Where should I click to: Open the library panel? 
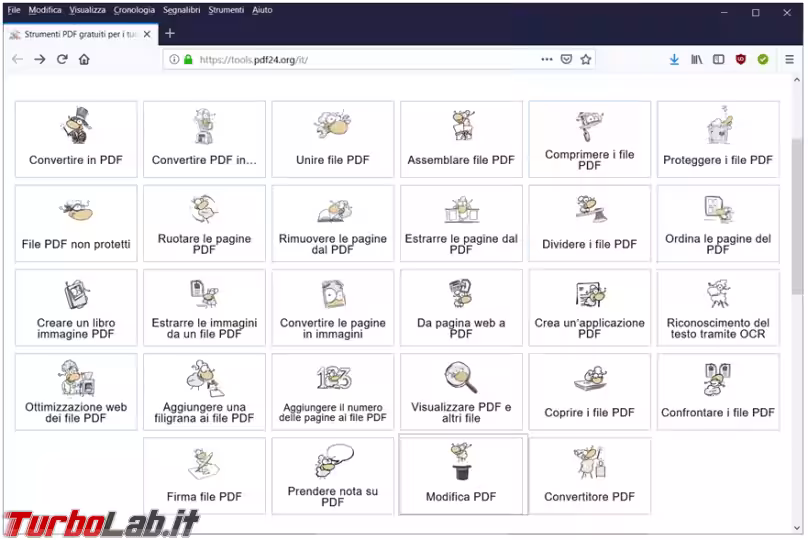696,59
